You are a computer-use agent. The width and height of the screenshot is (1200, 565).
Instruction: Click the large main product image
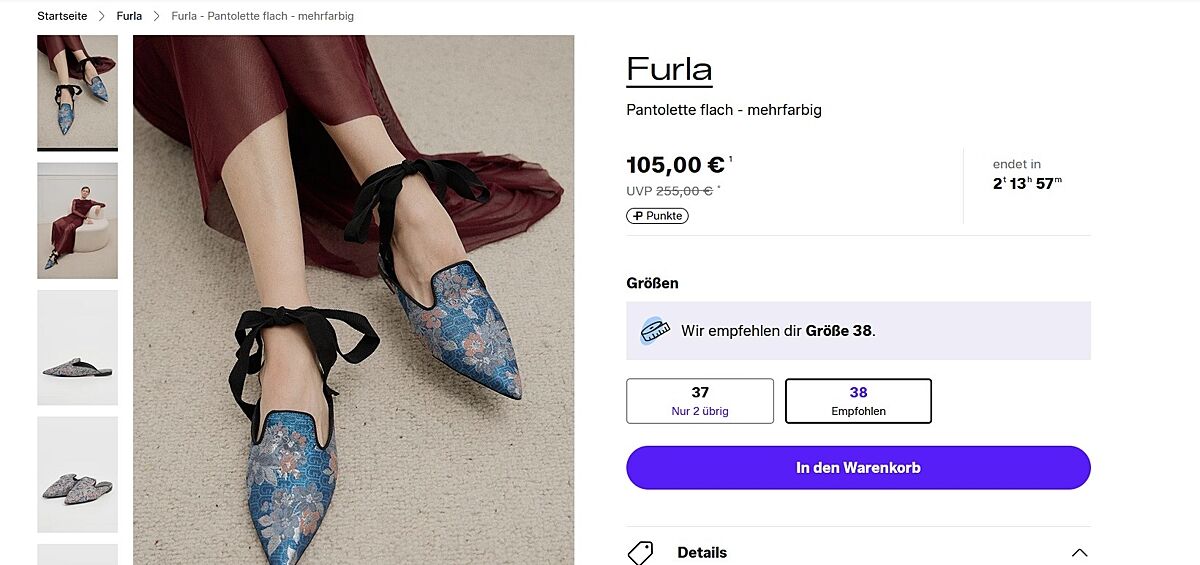[354, 300]
